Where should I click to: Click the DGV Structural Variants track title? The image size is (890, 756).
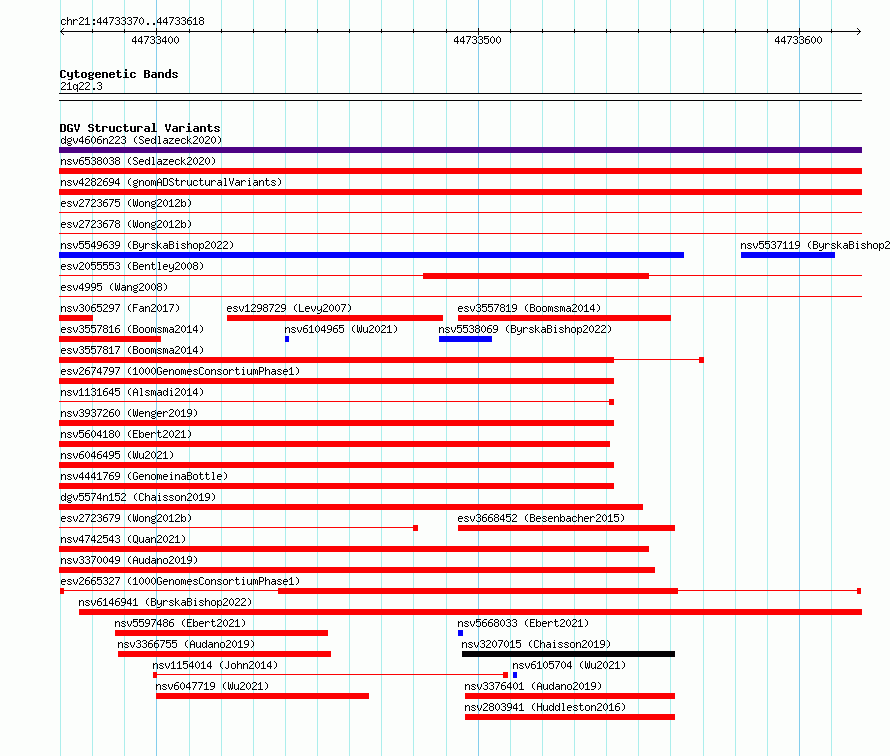tap(140, 128)
